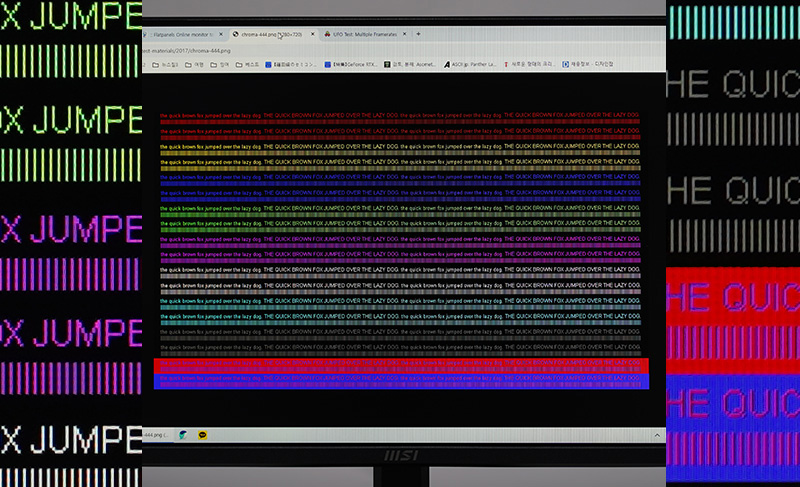Open the blue-icon bookmark after the folders
This screenshot has width=800, height=487.
pyautogui.click(x=291, y=64)
